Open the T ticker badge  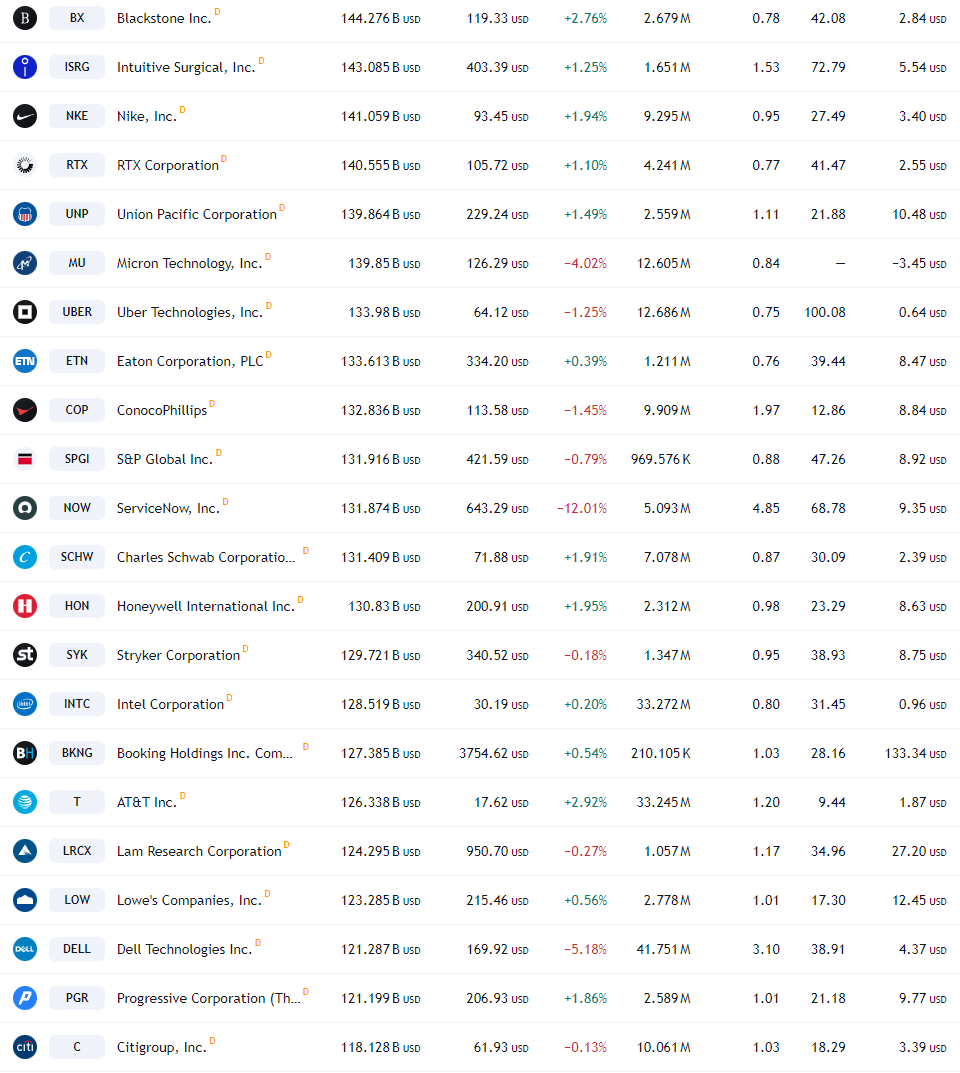pos(77,802)
